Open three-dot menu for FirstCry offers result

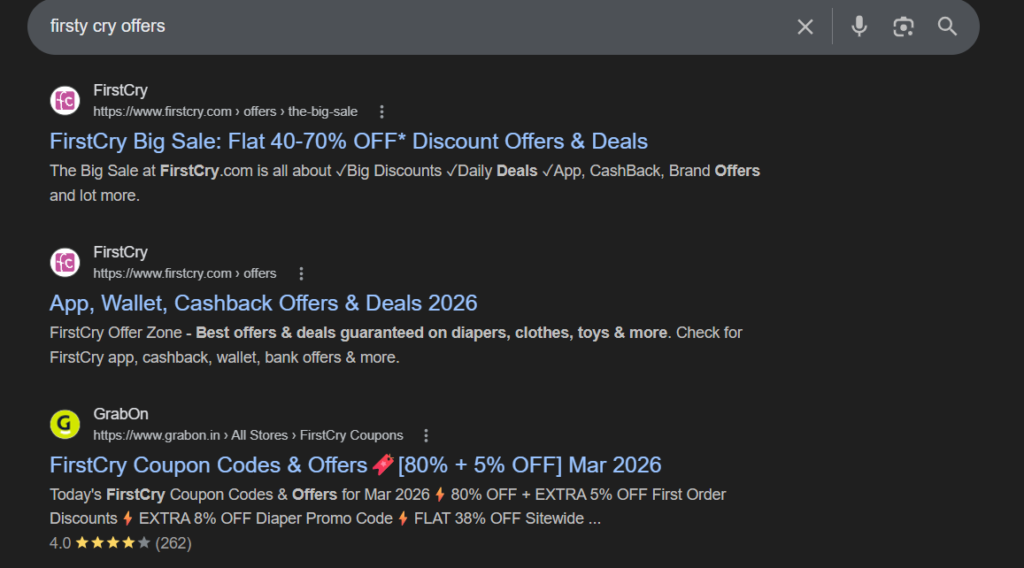(x=301, y=274)
